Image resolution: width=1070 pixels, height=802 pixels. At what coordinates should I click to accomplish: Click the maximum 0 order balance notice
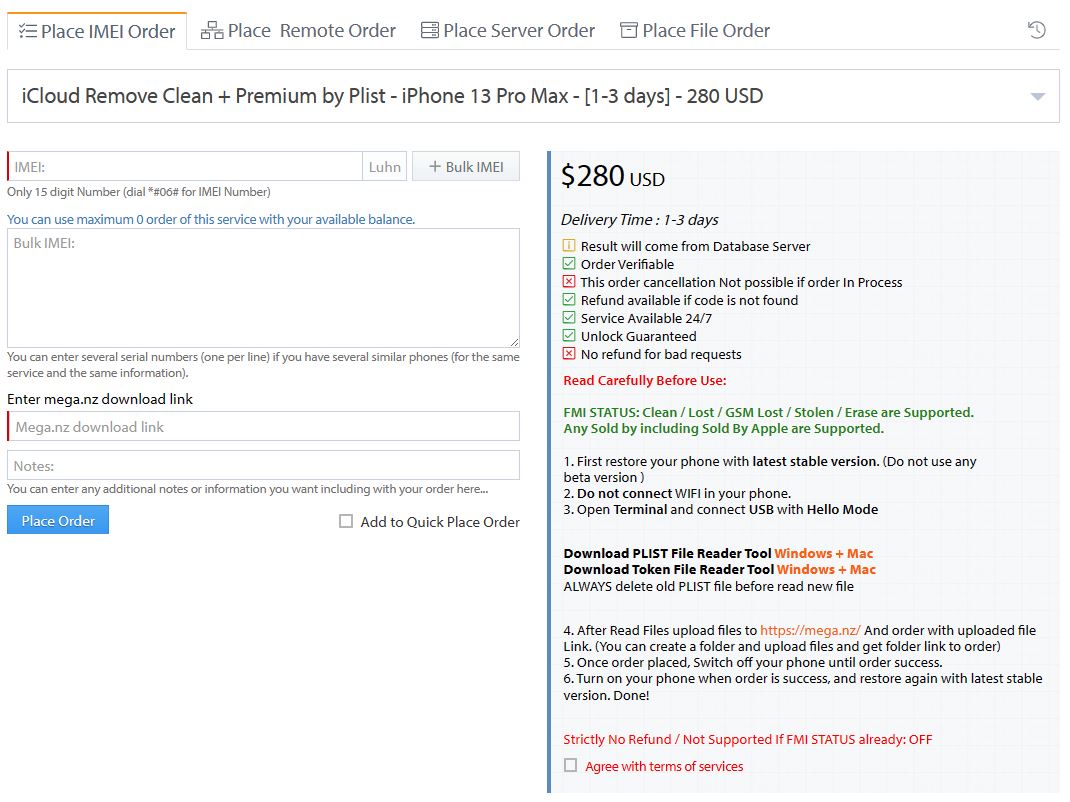coord(211,220)
